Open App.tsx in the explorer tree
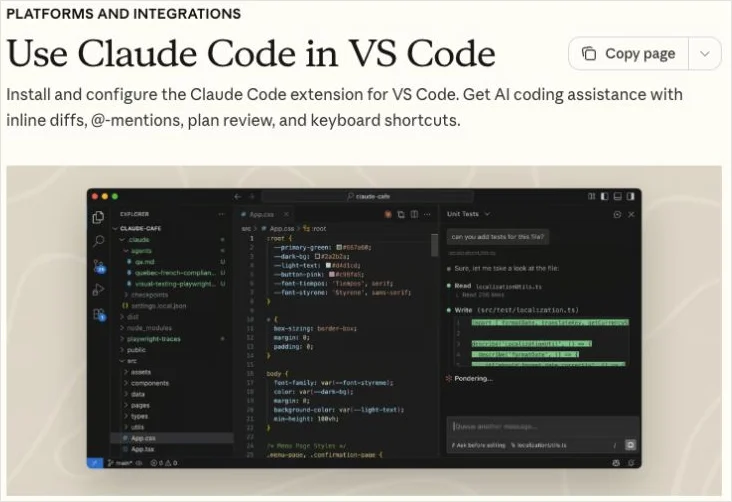The width and height of the screenshot is (732, 502). [172, 449]
